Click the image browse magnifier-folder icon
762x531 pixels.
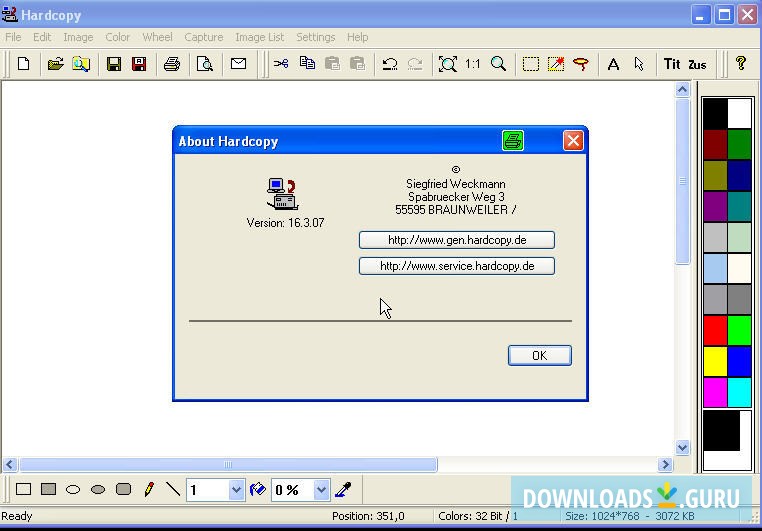pos(81,64)
